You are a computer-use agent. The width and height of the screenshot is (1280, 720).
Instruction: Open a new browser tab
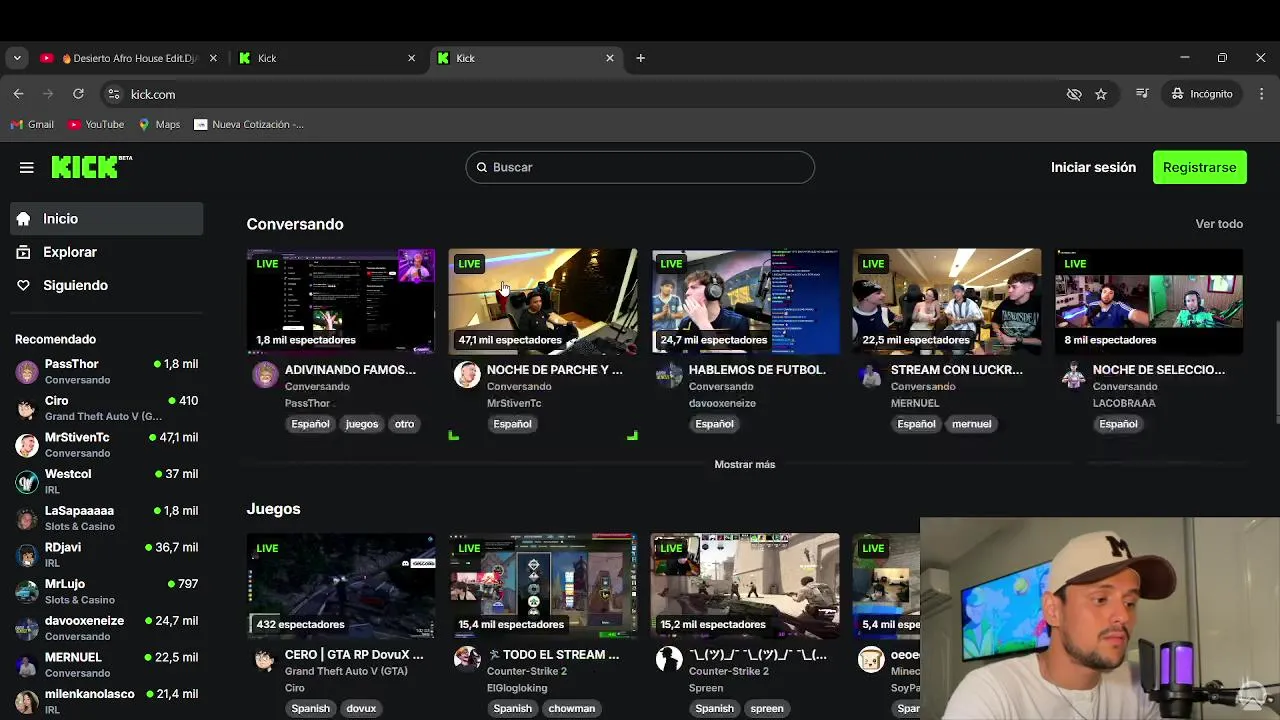point(640,58)
